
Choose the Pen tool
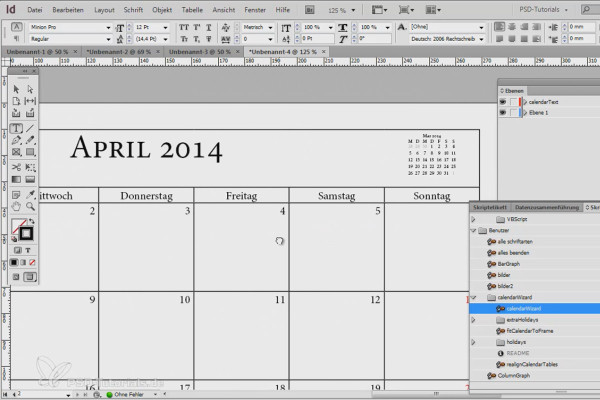point(16,140)
